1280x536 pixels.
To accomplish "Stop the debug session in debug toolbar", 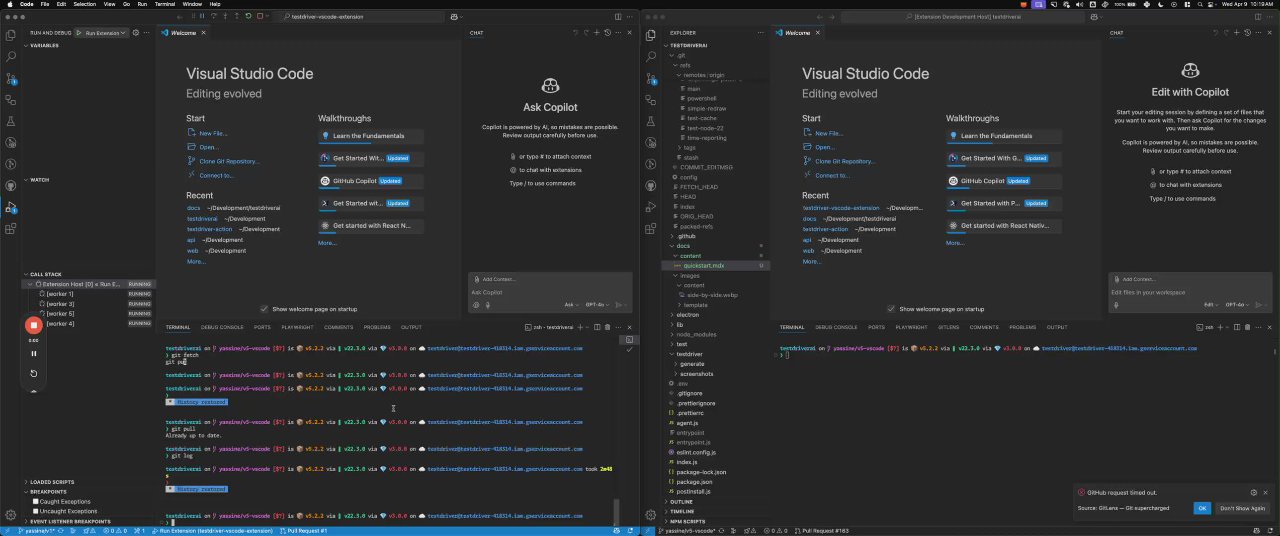I will click(x=260, y=16).
